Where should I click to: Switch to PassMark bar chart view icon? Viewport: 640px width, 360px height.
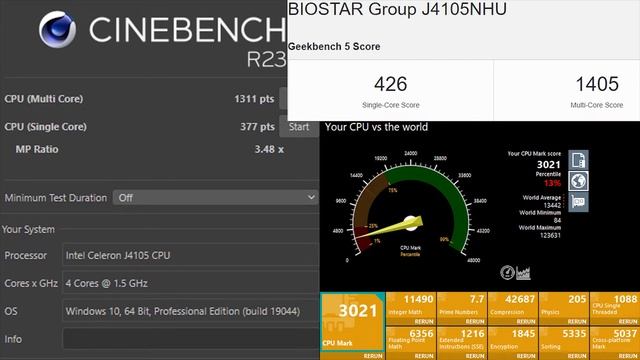523,273
